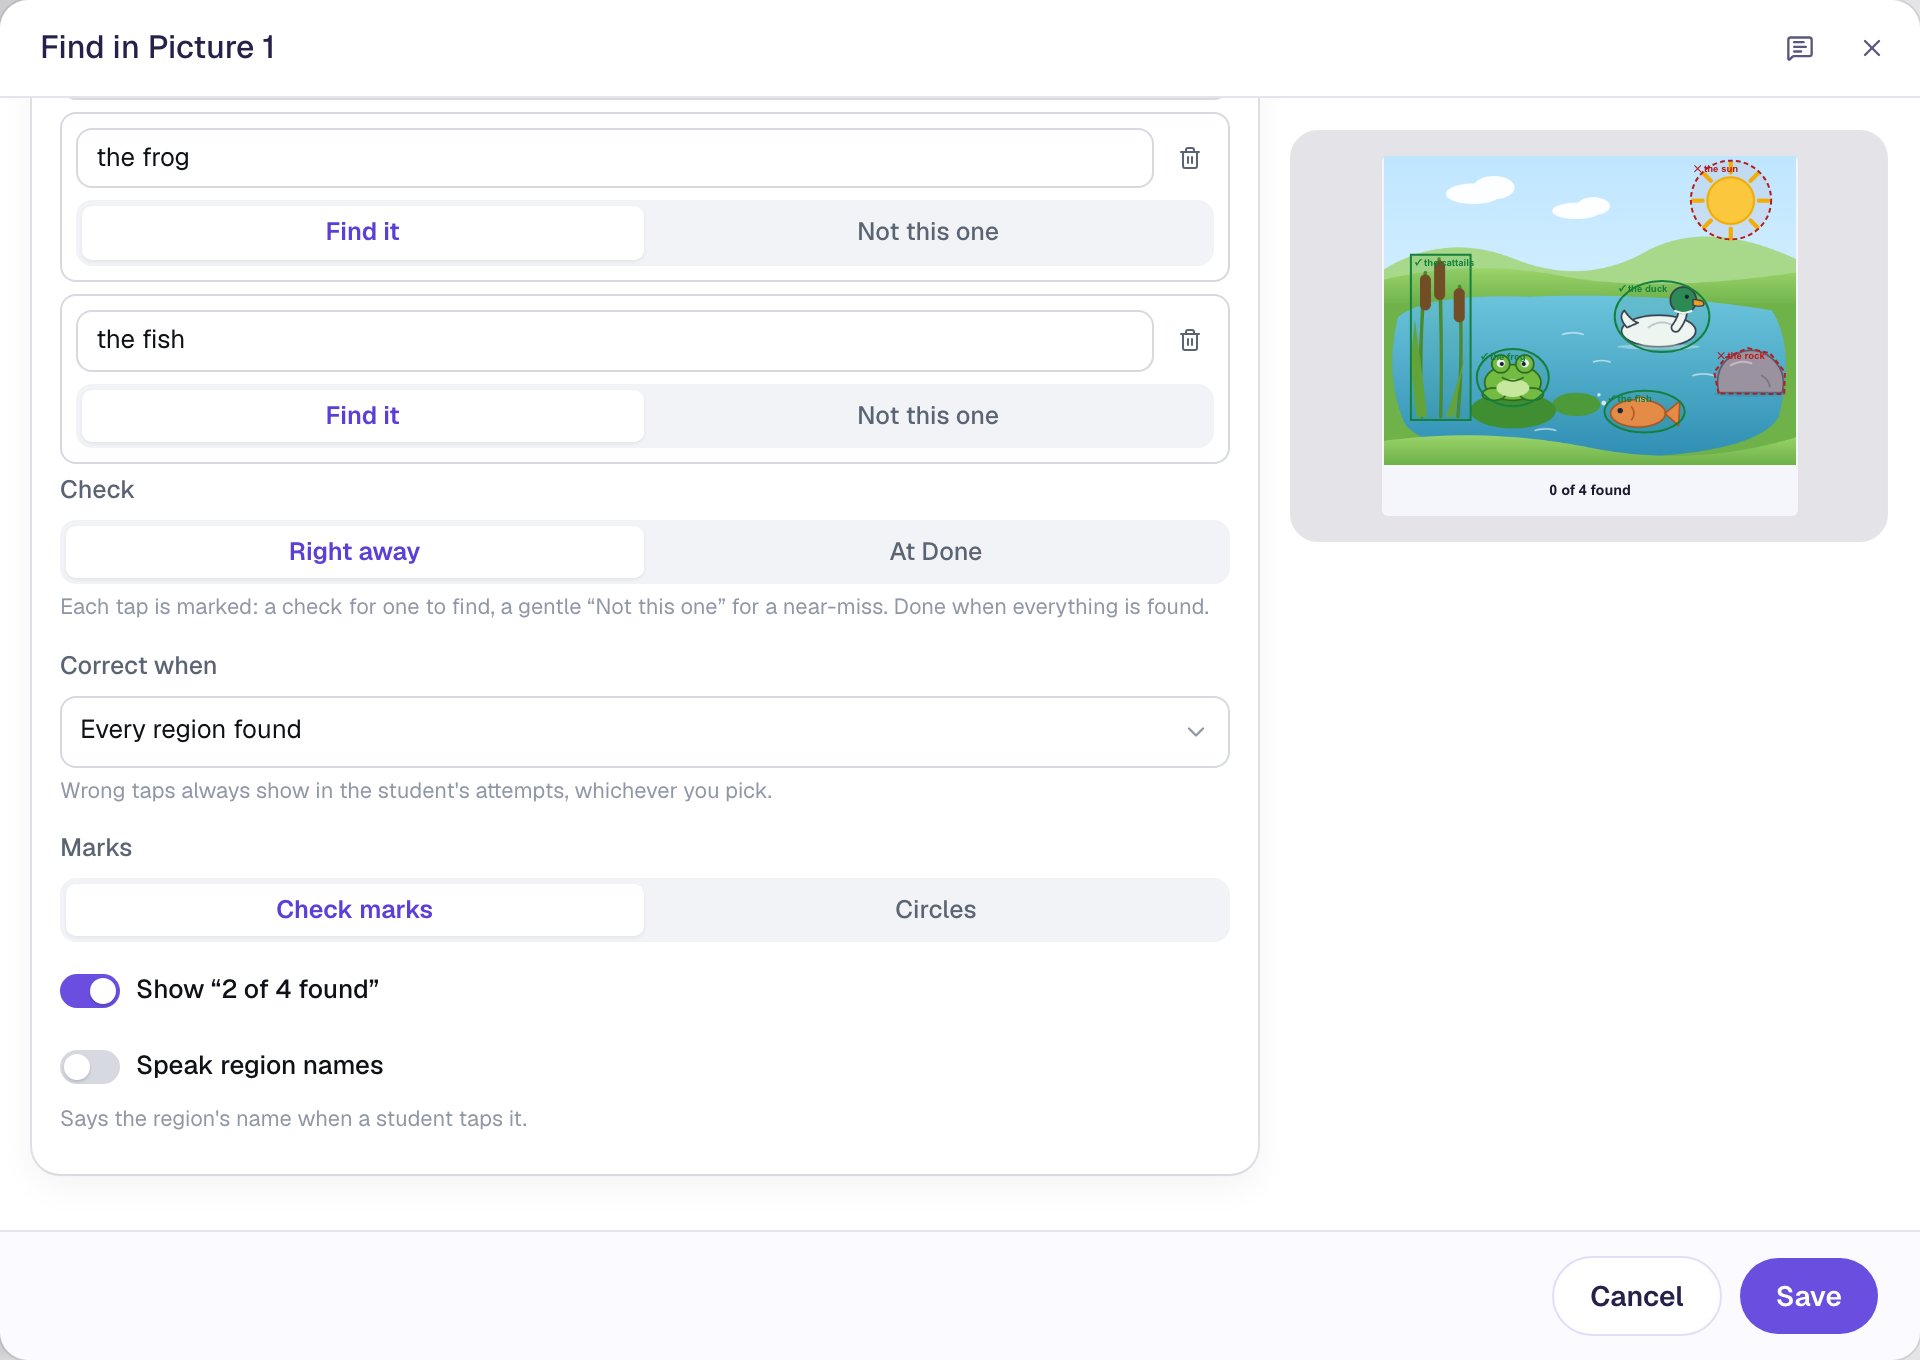Viewport: 1920px width, 1360px height.
Task: Turn off Show 2 of 4 found
Action: tap(90, 990)
